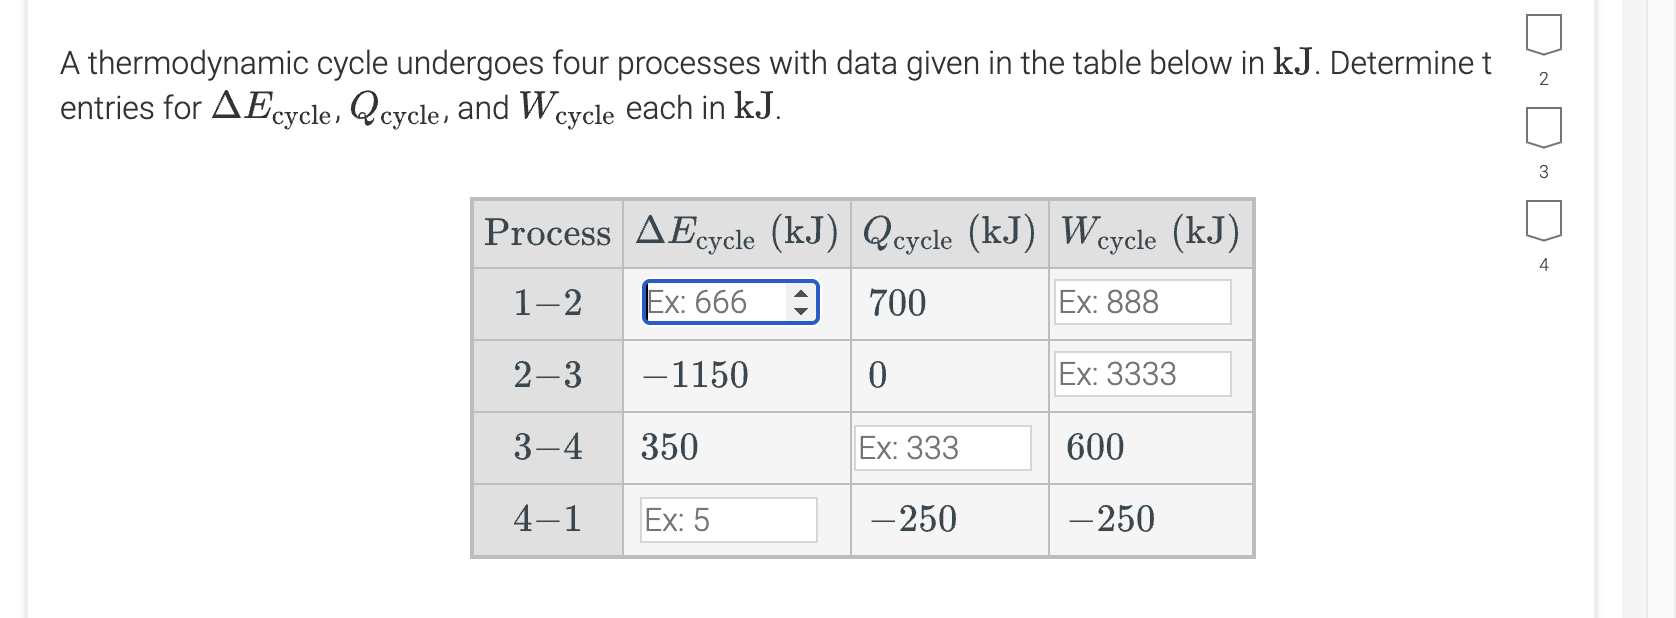Click the bookmark icon for section 4
The image size is (1676, 618).
(1544, 222)
